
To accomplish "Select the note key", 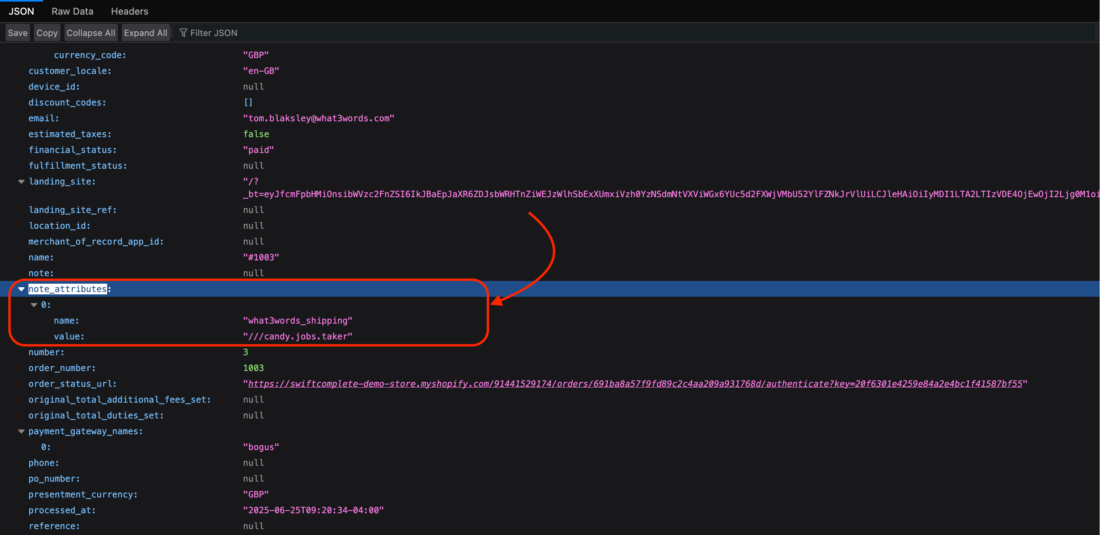I will coord(41,273).
